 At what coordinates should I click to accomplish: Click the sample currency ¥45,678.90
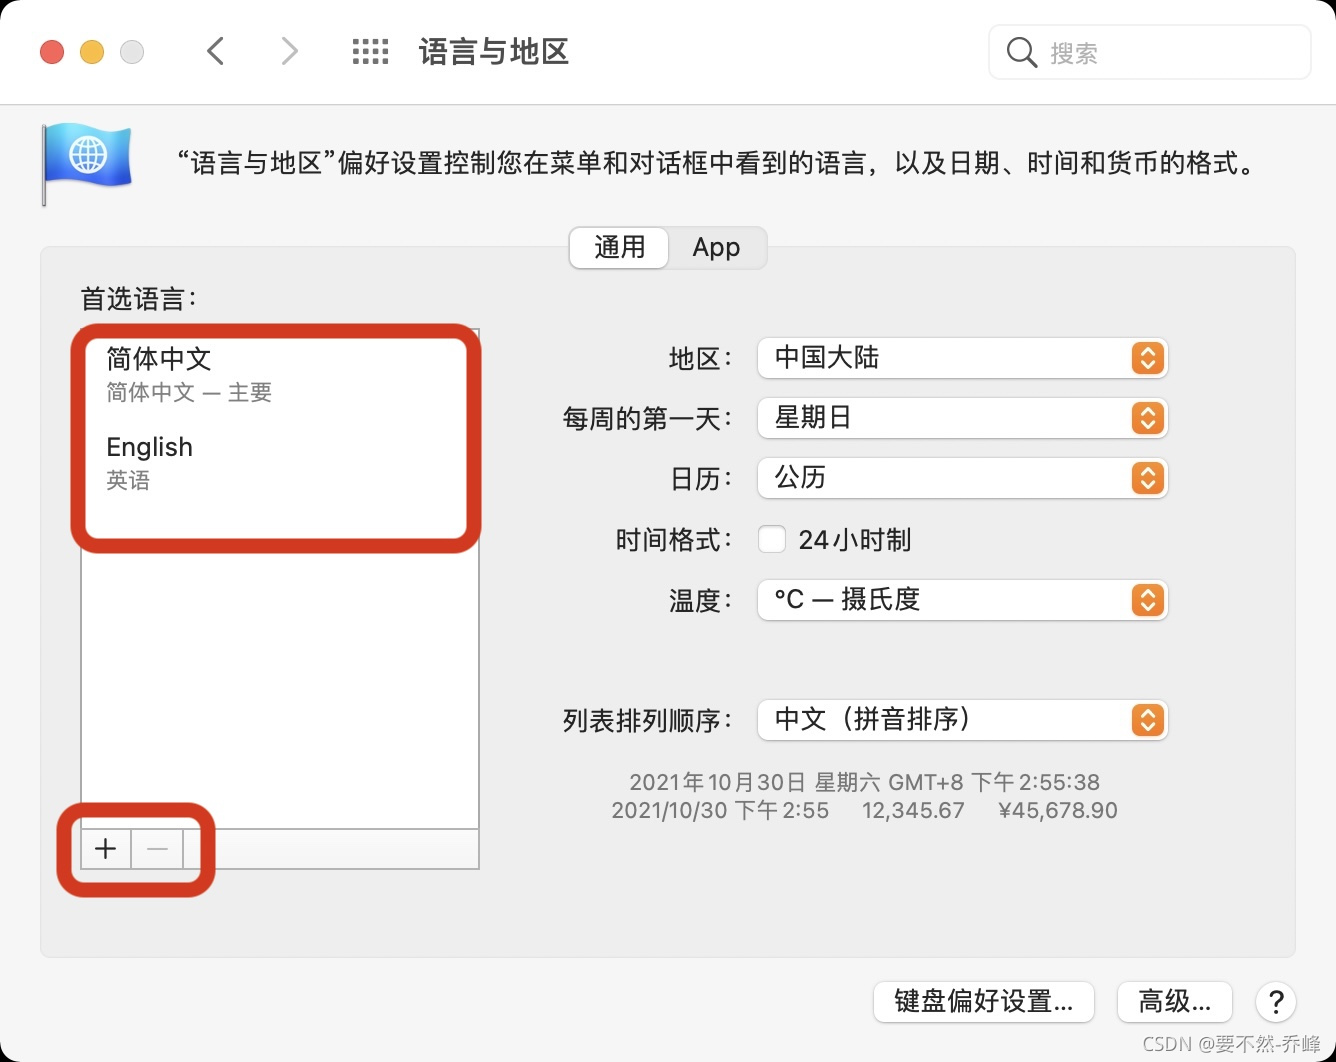pyautogui.click(x=1058, y=810)
